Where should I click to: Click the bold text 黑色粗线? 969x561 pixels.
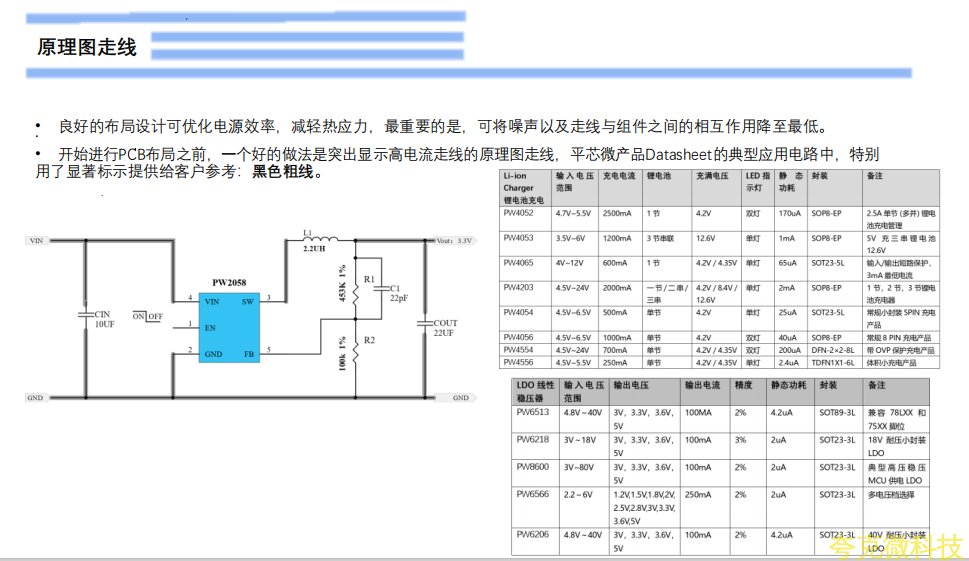click(284, 172)
